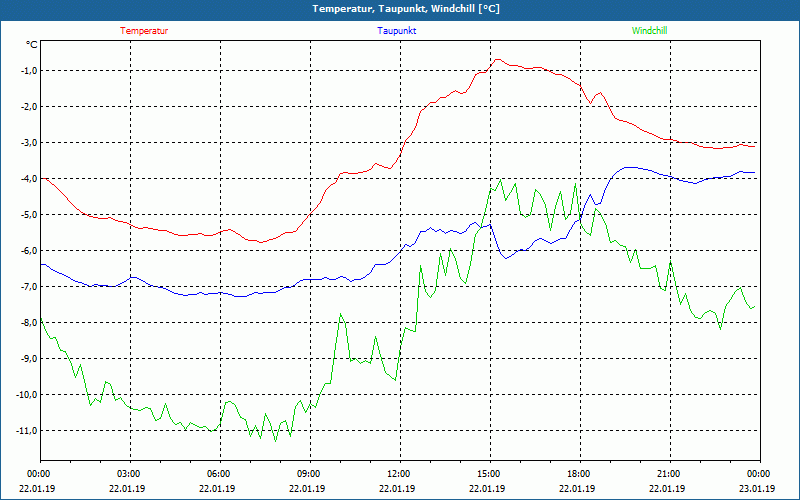Click the -7,0 y-axis value
Screen dimensions: 800x500
[29, 287]
